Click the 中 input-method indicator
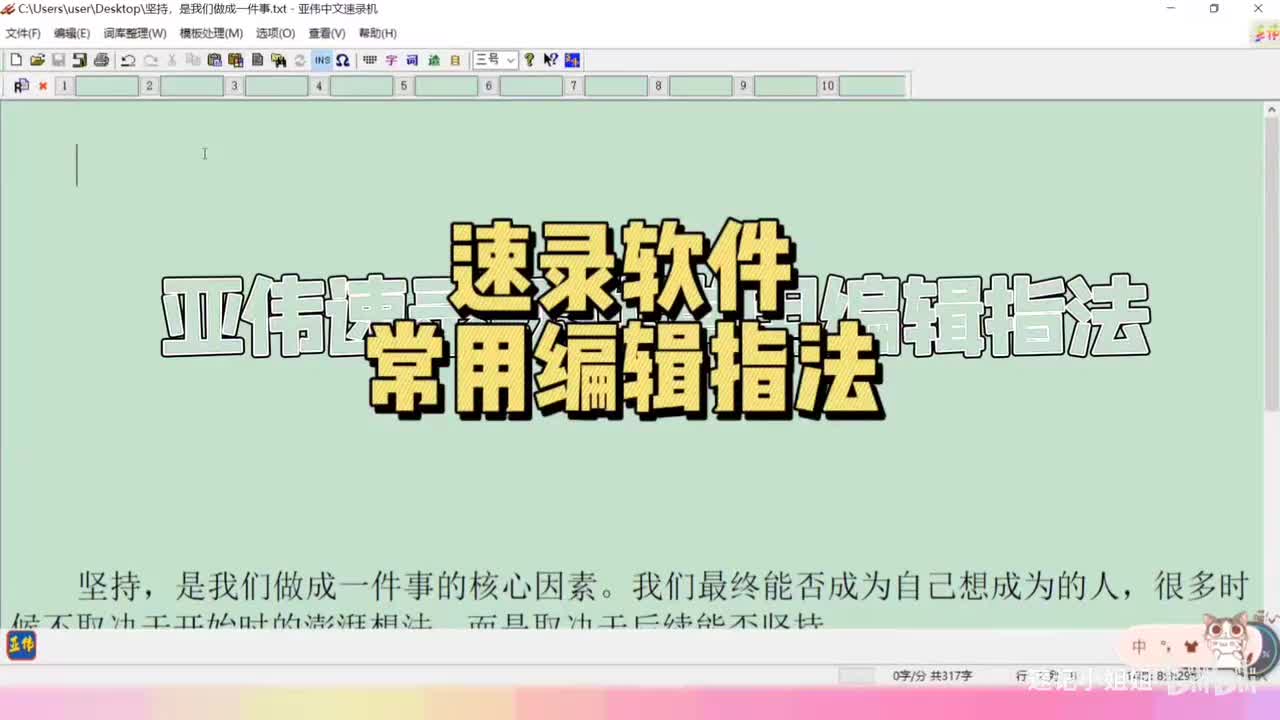The width and height of the screenshot is (1280, 720). 1139,647
